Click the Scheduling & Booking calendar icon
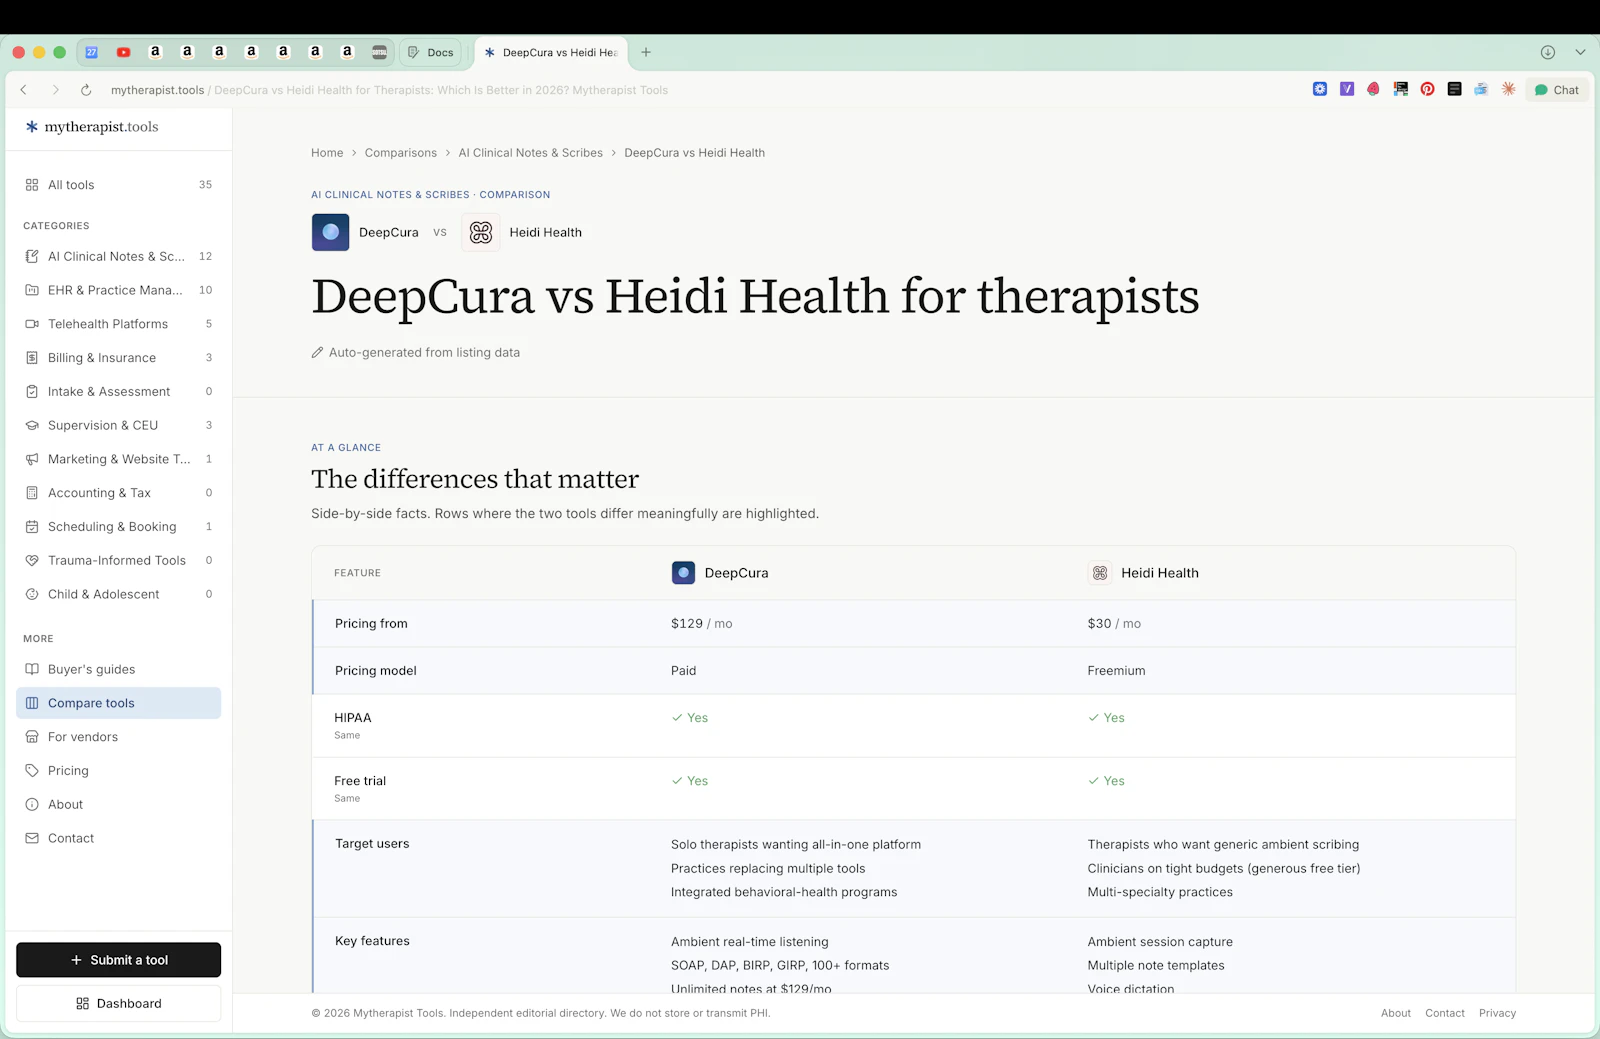The image size is (1600, 1039). [32, 527]
